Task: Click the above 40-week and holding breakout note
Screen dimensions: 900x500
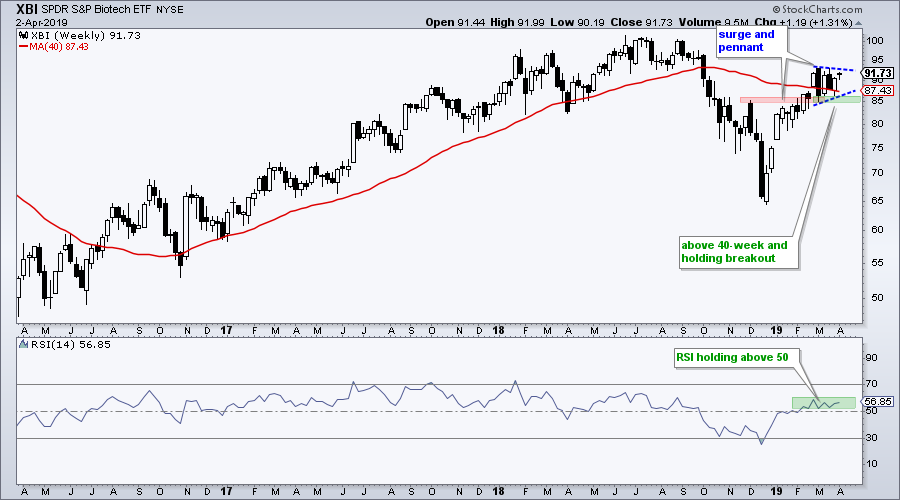Action: [x=739, y=252]
